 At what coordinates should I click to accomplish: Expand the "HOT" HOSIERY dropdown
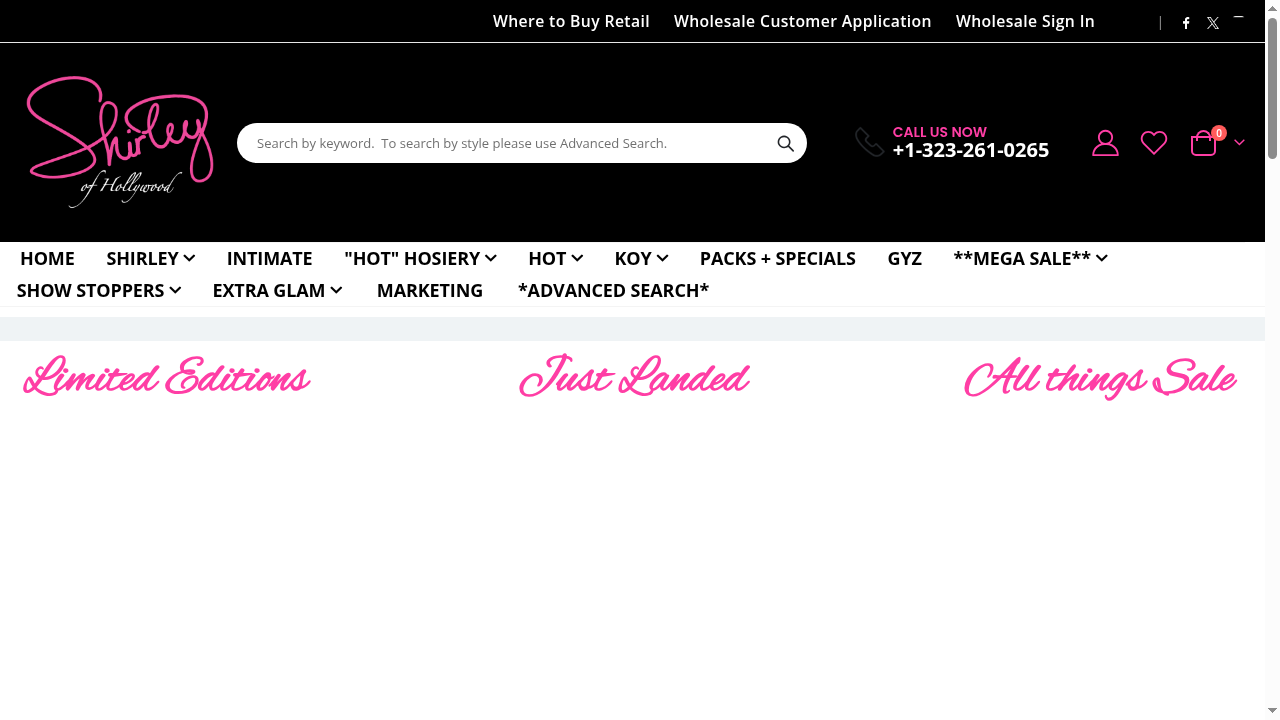(x=420, y=258)
